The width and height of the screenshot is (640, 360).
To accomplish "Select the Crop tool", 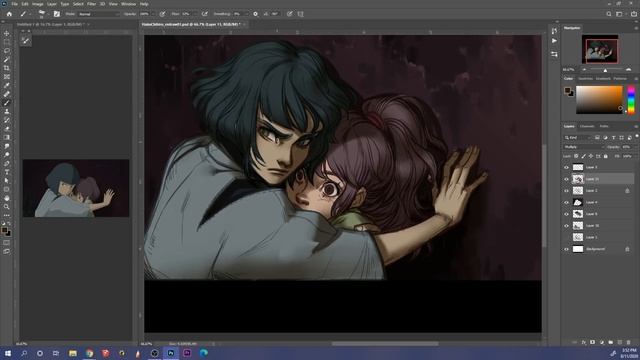I will pyautogui.click(x=7, y=68).
